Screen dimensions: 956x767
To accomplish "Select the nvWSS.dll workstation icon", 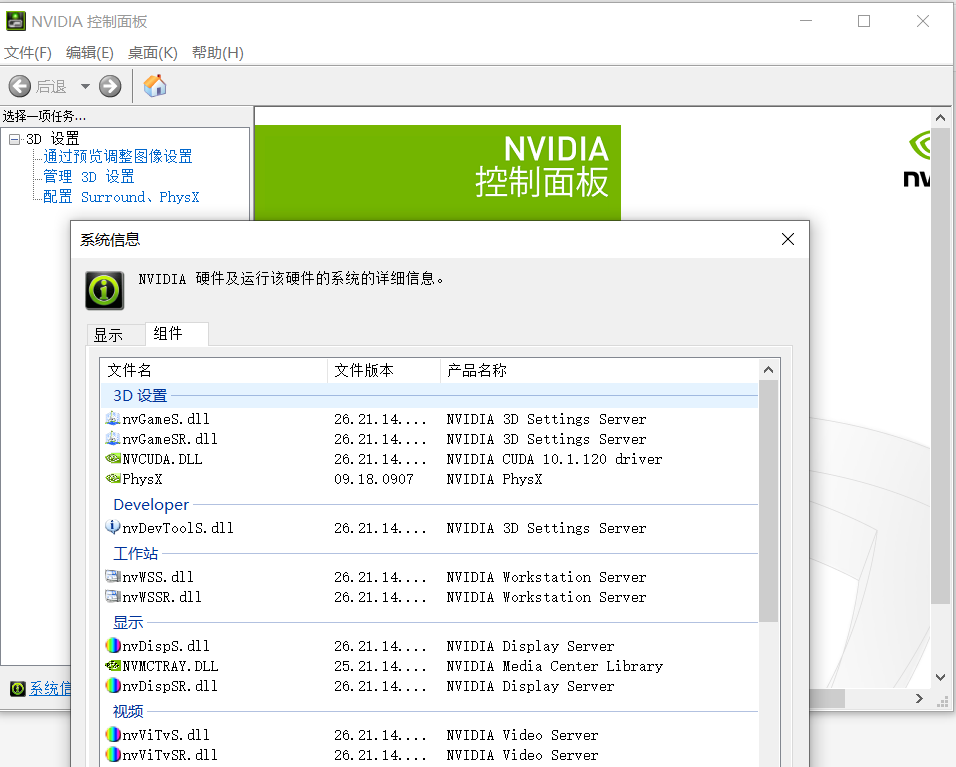I will pos(113,576).
